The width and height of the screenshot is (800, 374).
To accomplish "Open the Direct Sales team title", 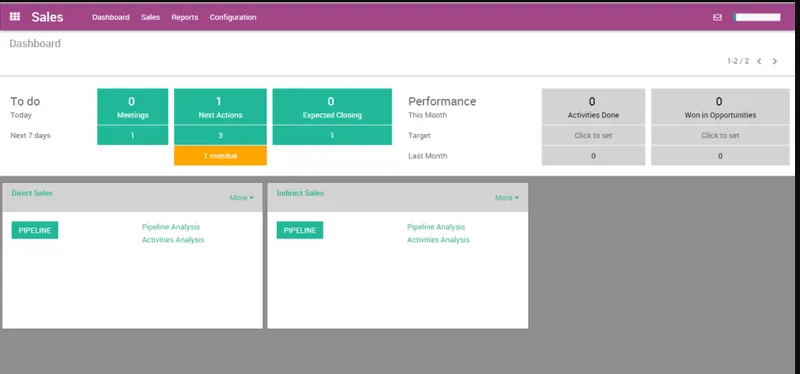I will 32,193.
